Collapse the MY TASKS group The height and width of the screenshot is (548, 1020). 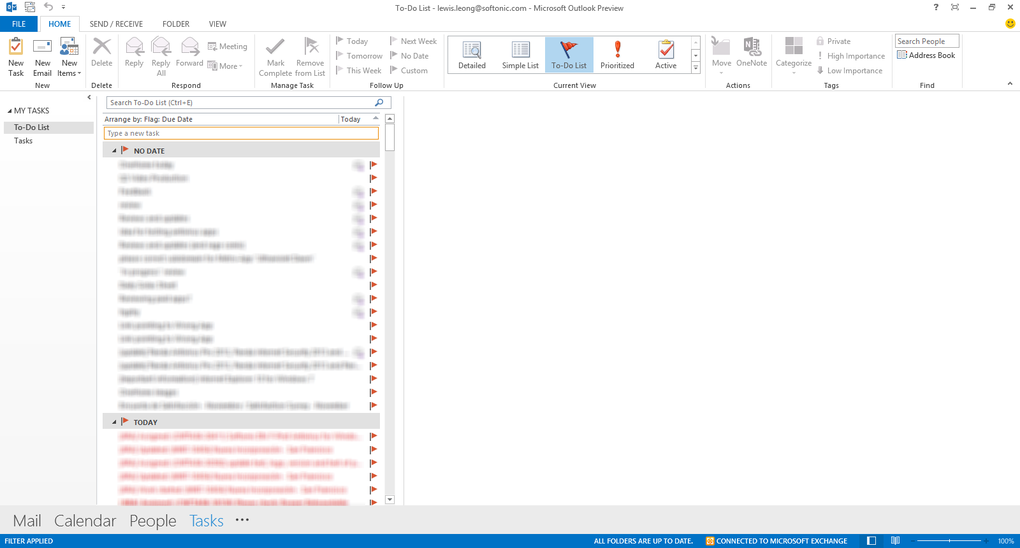point(10,111)
